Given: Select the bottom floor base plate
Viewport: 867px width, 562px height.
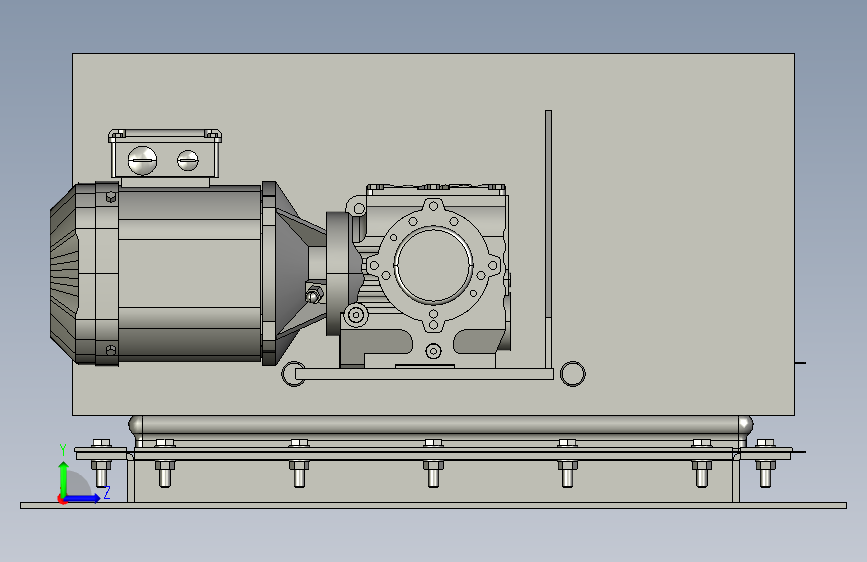Looking at the screenshot, I should pyautogui.click(x=433, y=506).
